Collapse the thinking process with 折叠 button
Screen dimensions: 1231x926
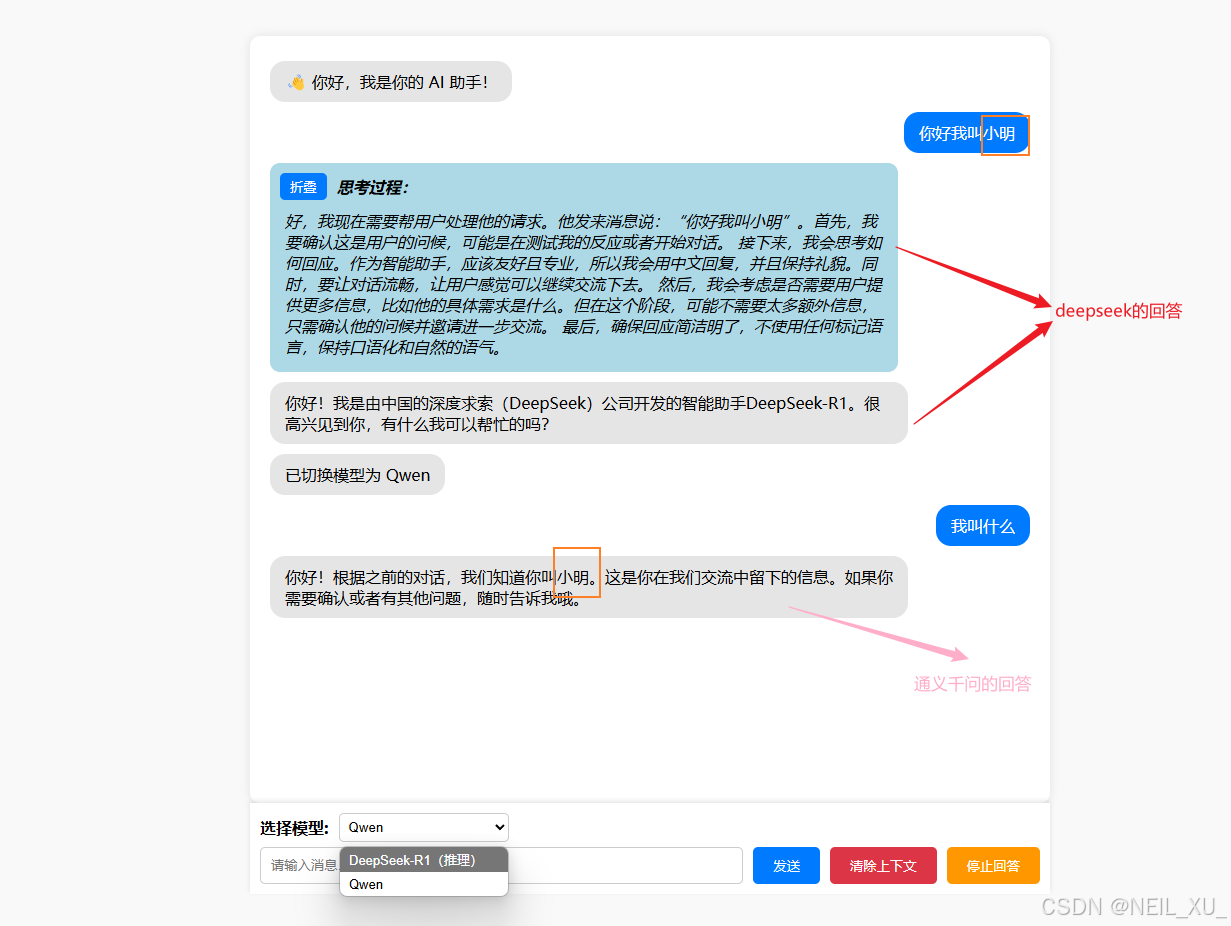click(x=303, y=187)
